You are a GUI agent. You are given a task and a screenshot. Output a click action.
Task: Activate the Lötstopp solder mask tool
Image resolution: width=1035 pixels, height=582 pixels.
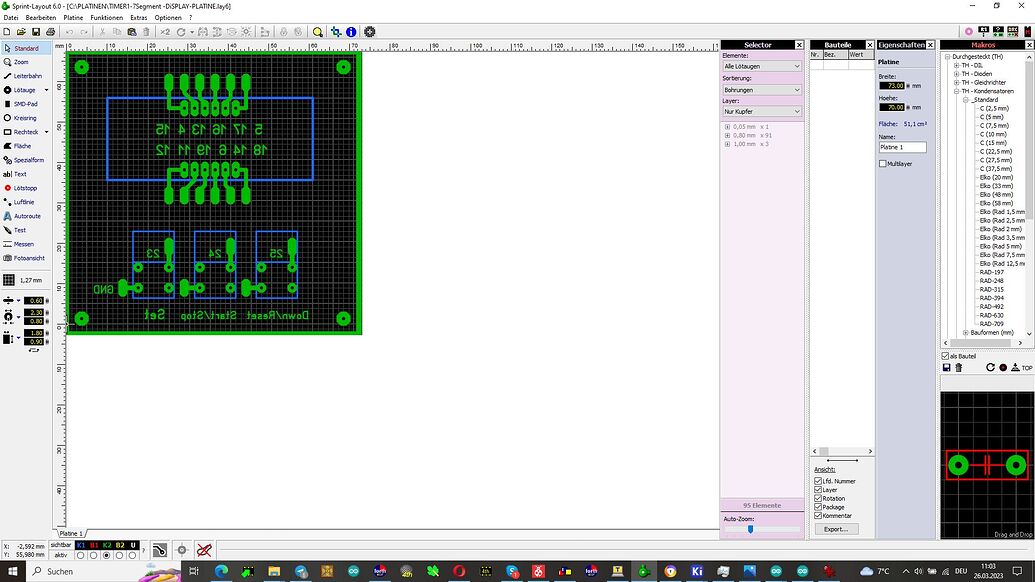25,188
